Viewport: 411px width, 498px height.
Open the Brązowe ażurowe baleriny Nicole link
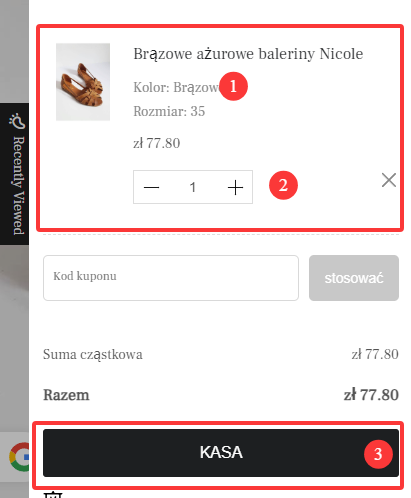[248, 54]
